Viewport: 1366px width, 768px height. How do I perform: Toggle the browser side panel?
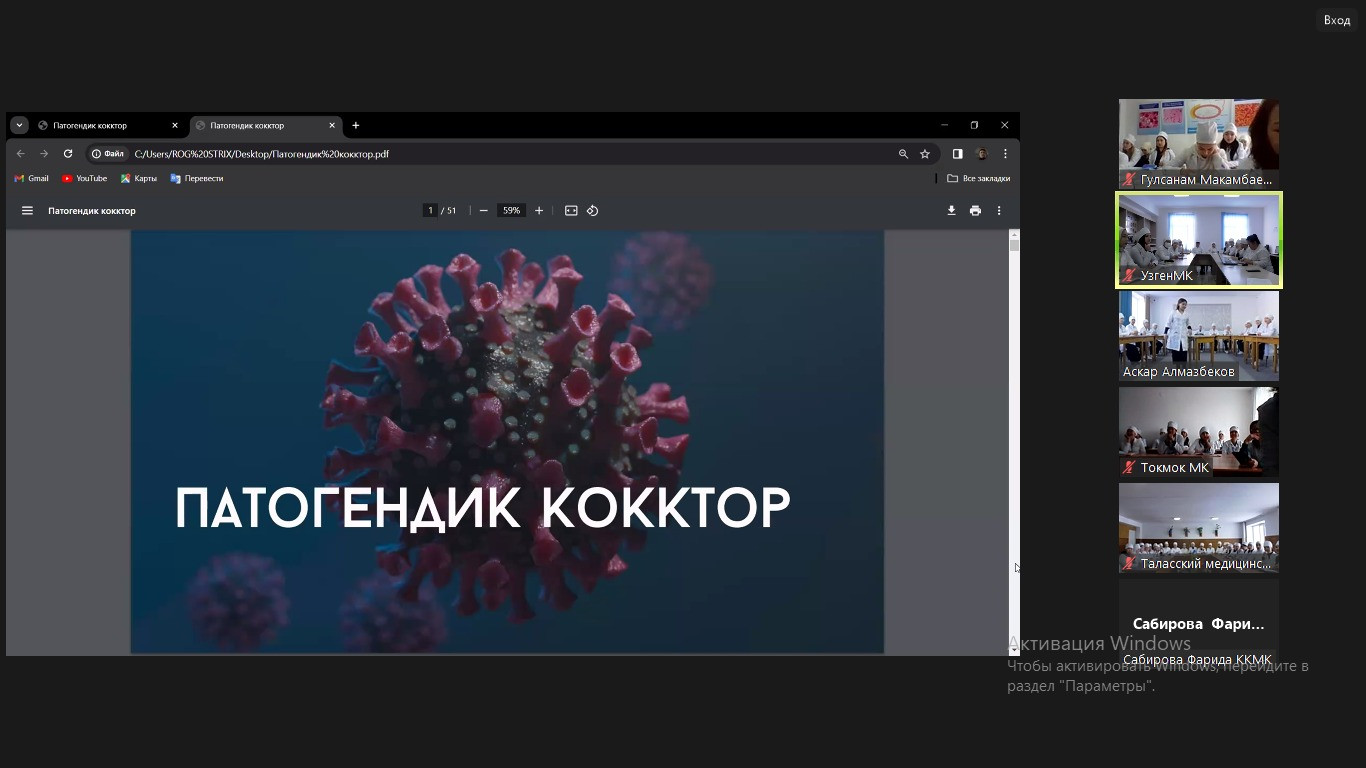tap(957, 154)
